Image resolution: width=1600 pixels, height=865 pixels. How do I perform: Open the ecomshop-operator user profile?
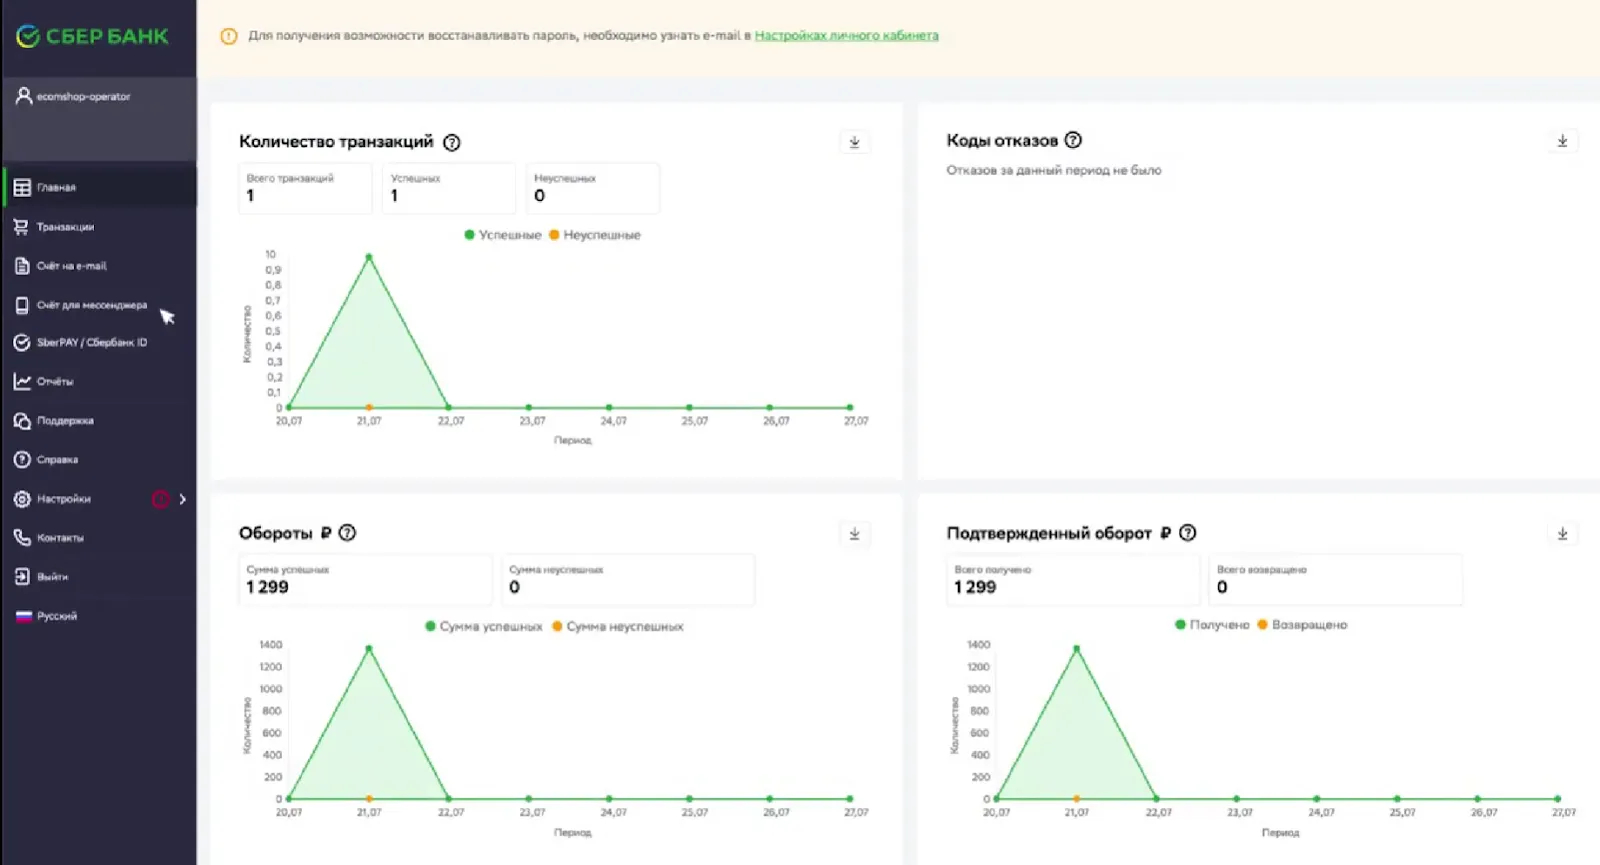pyautogui.click(x=83, y=97)
